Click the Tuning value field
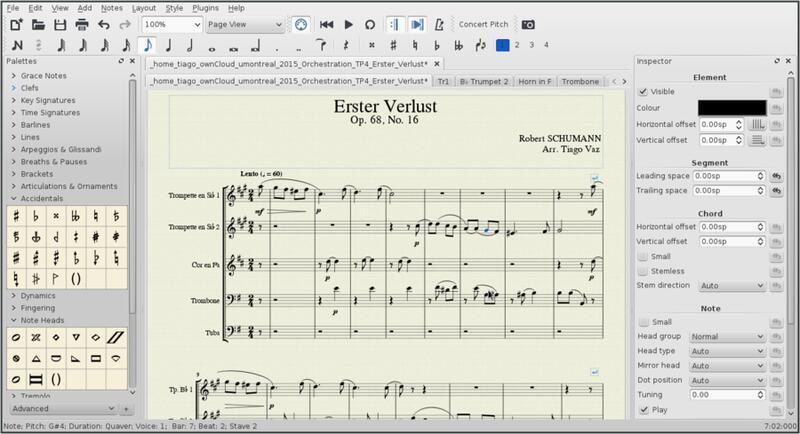800x434 pixels. tap(728, 395)
